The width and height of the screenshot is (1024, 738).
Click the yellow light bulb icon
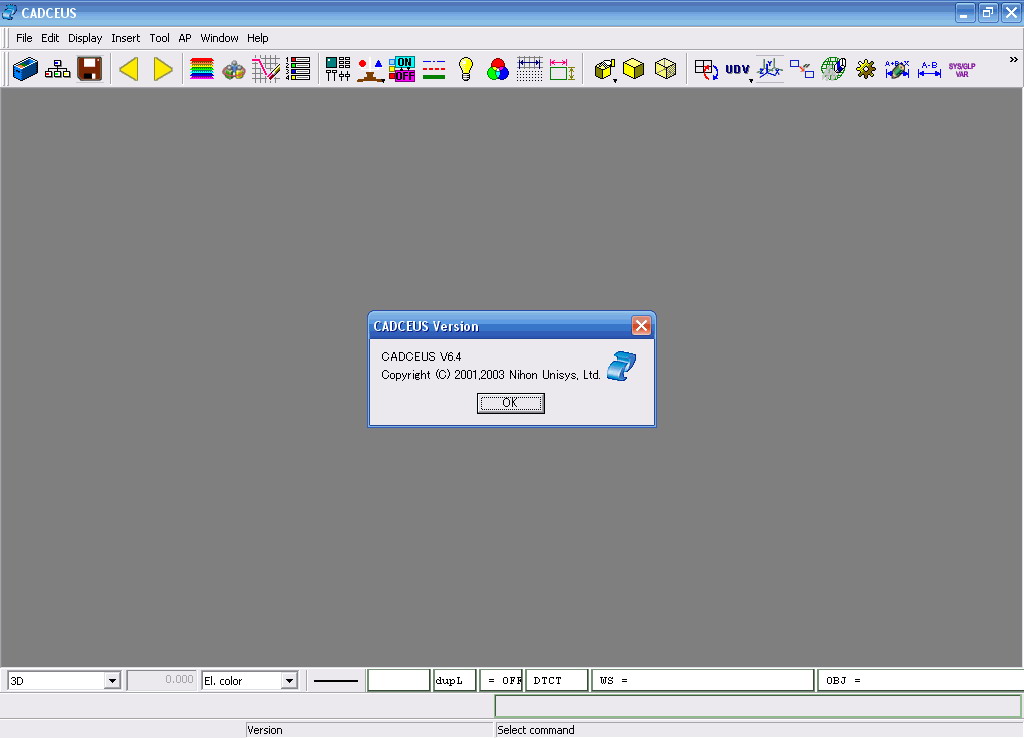tap(466, 69)
